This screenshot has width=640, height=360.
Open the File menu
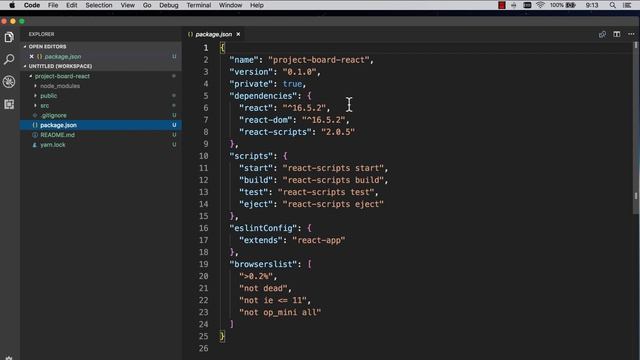53,5
